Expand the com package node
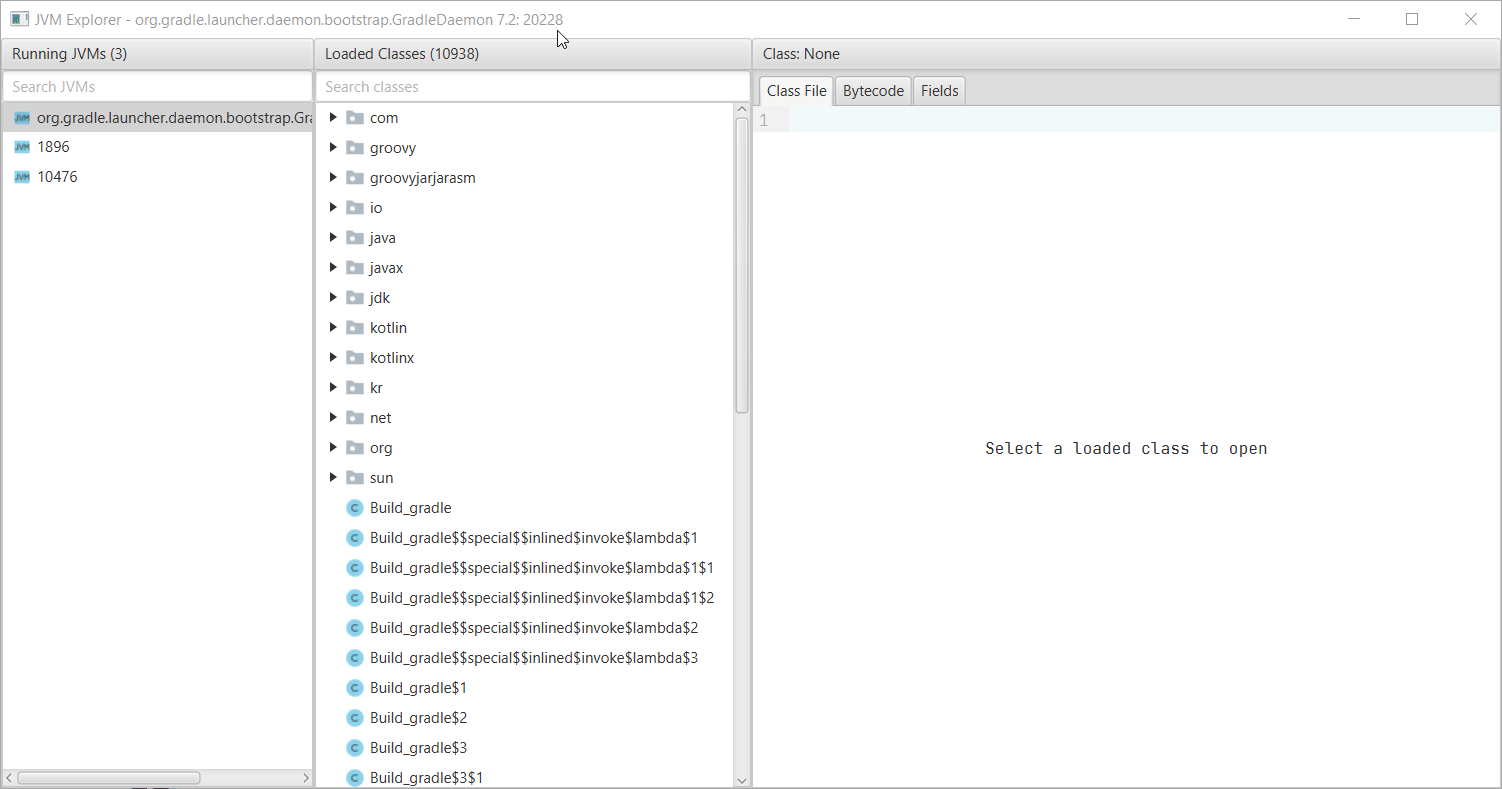1502x789 pixels. coord(333,118)
